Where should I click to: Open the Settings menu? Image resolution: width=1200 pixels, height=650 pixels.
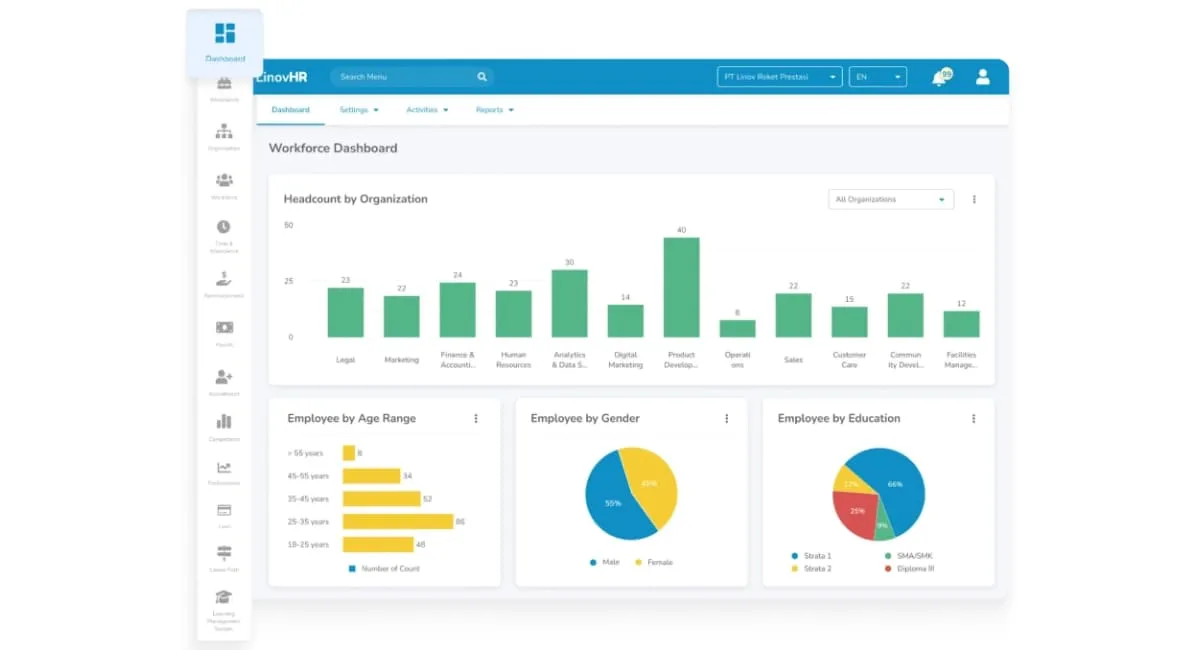pos(358,110)
